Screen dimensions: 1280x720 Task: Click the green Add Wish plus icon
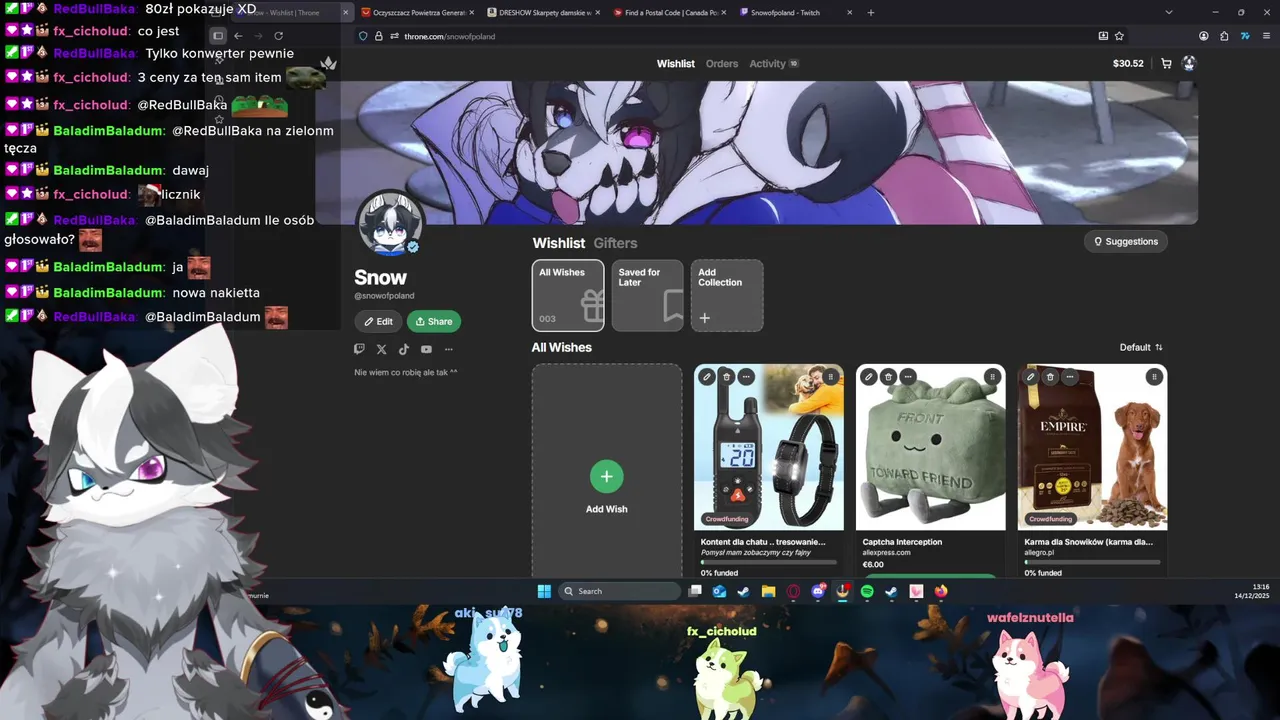click(607, 476)
